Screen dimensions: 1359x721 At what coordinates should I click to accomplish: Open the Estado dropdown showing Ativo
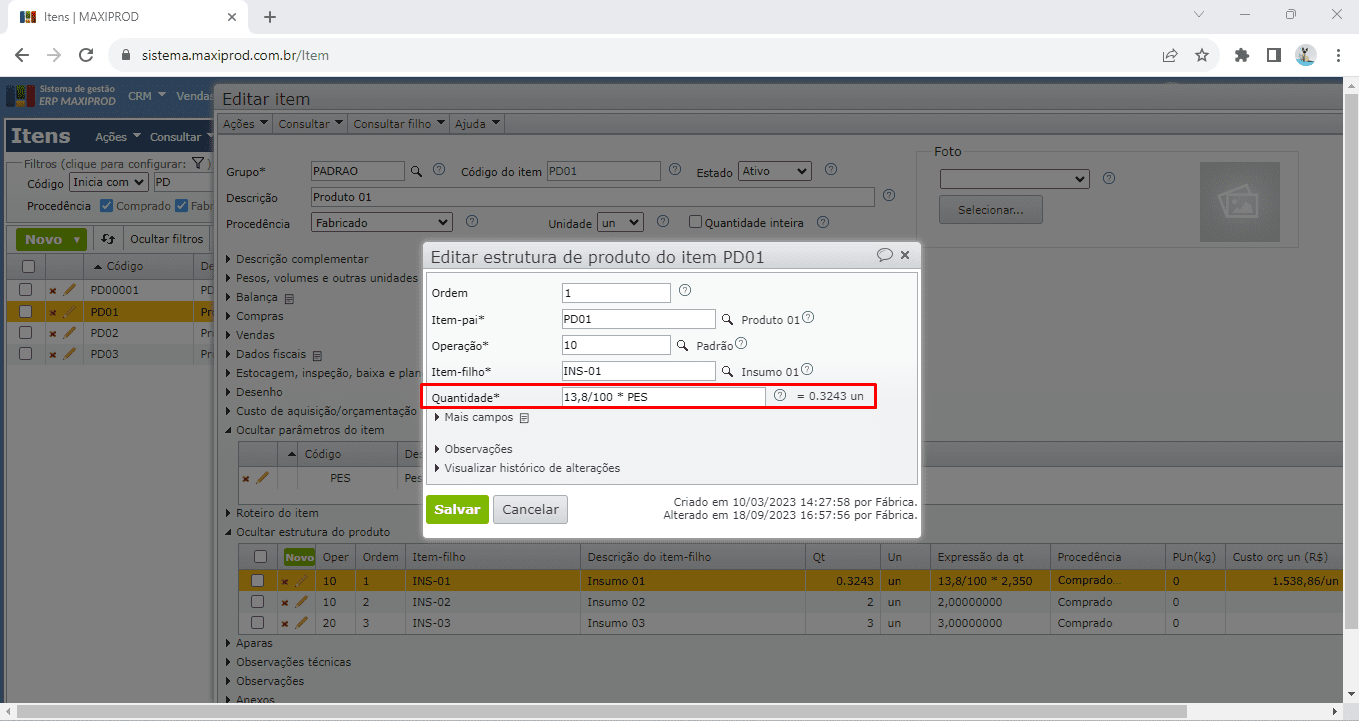coord(774,171)
